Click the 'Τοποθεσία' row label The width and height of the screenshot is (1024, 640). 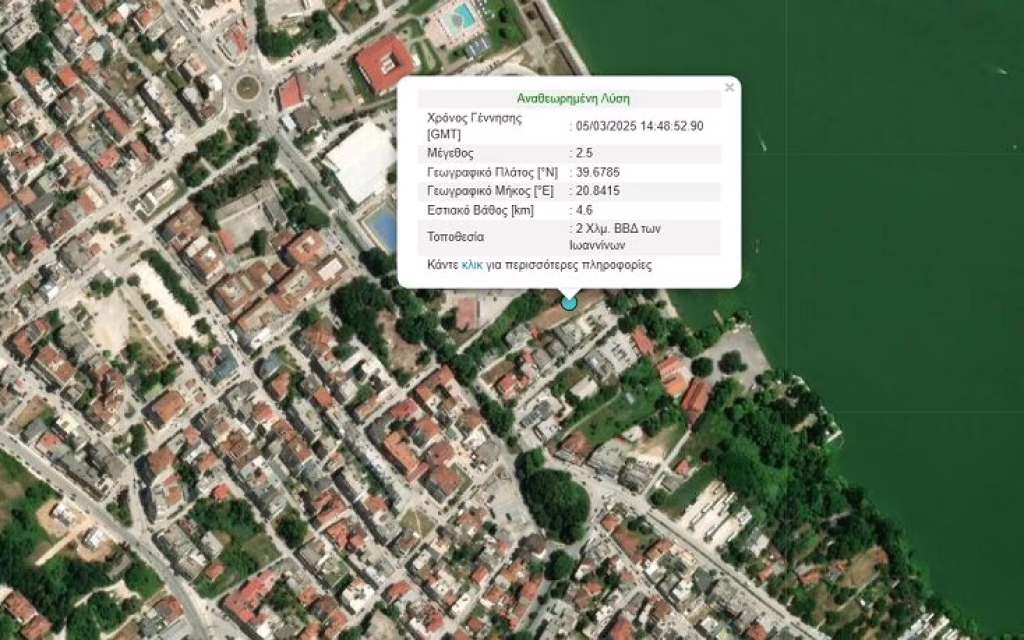click(455, 237)
